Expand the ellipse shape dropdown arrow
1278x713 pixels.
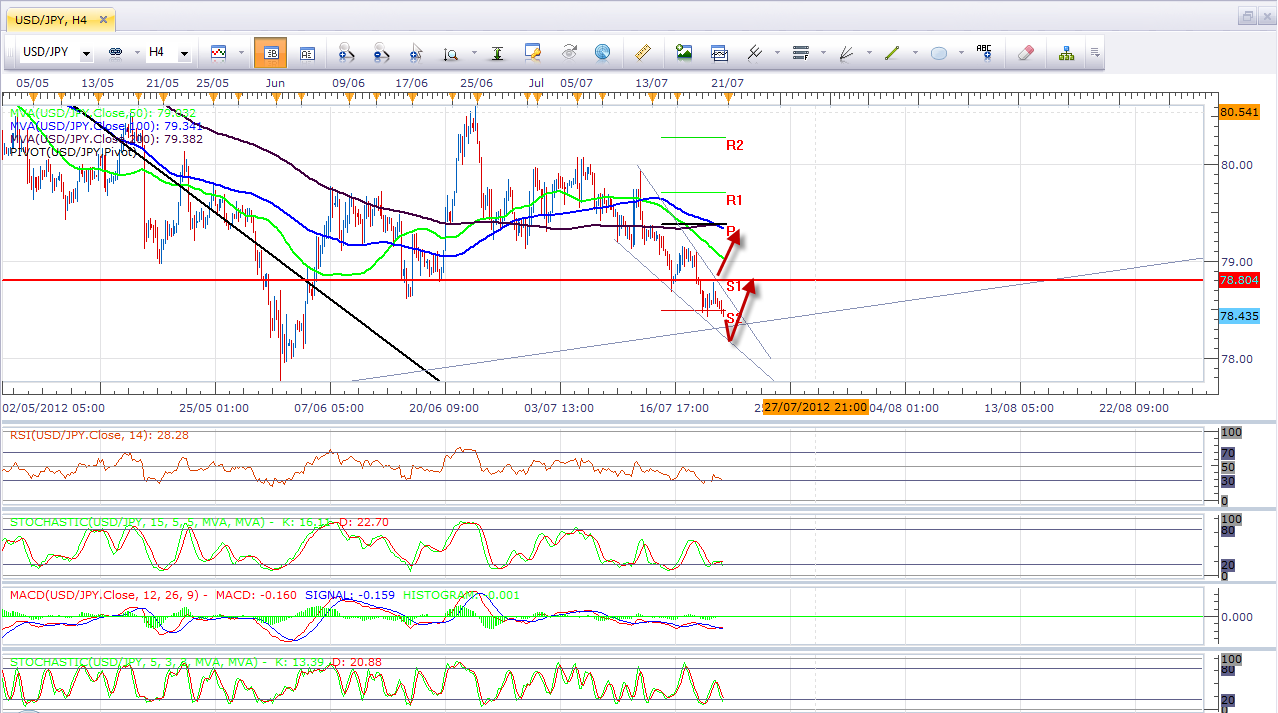tap(961, 53)
